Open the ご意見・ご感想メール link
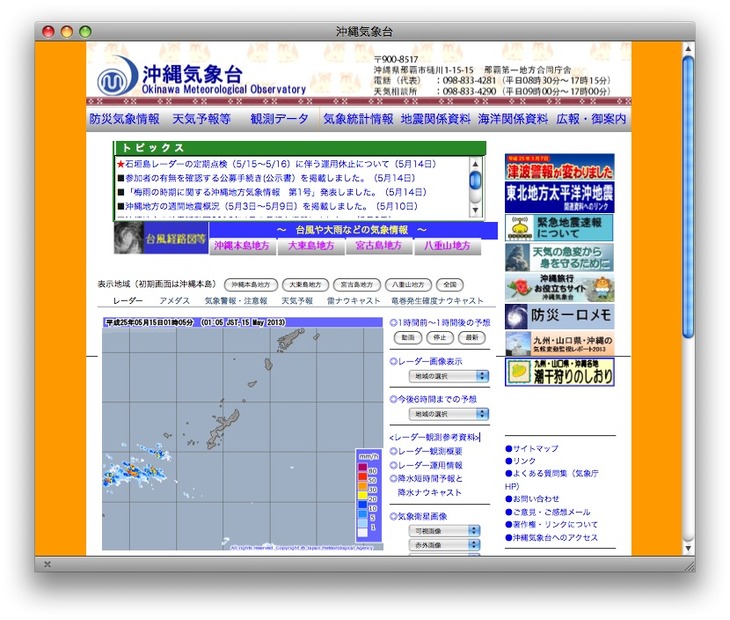This screenshot has height=620, width=730. pos(548,512)
